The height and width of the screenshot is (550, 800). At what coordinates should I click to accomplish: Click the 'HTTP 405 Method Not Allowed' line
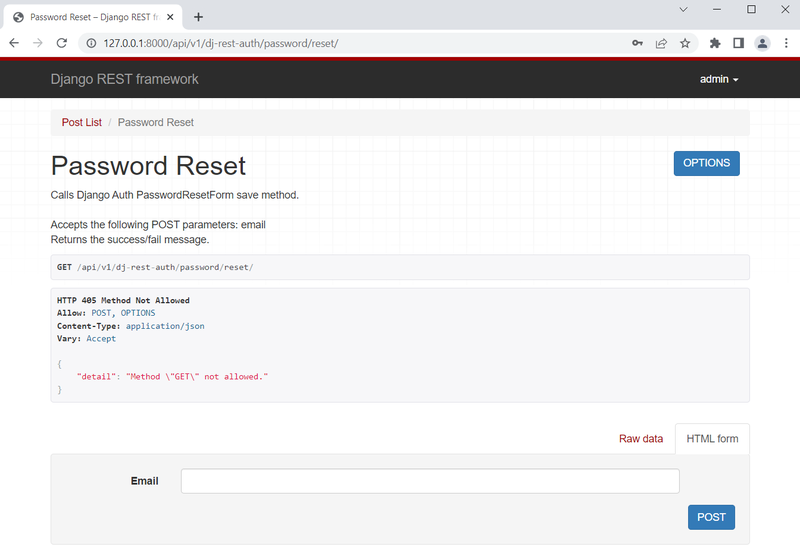123,301
